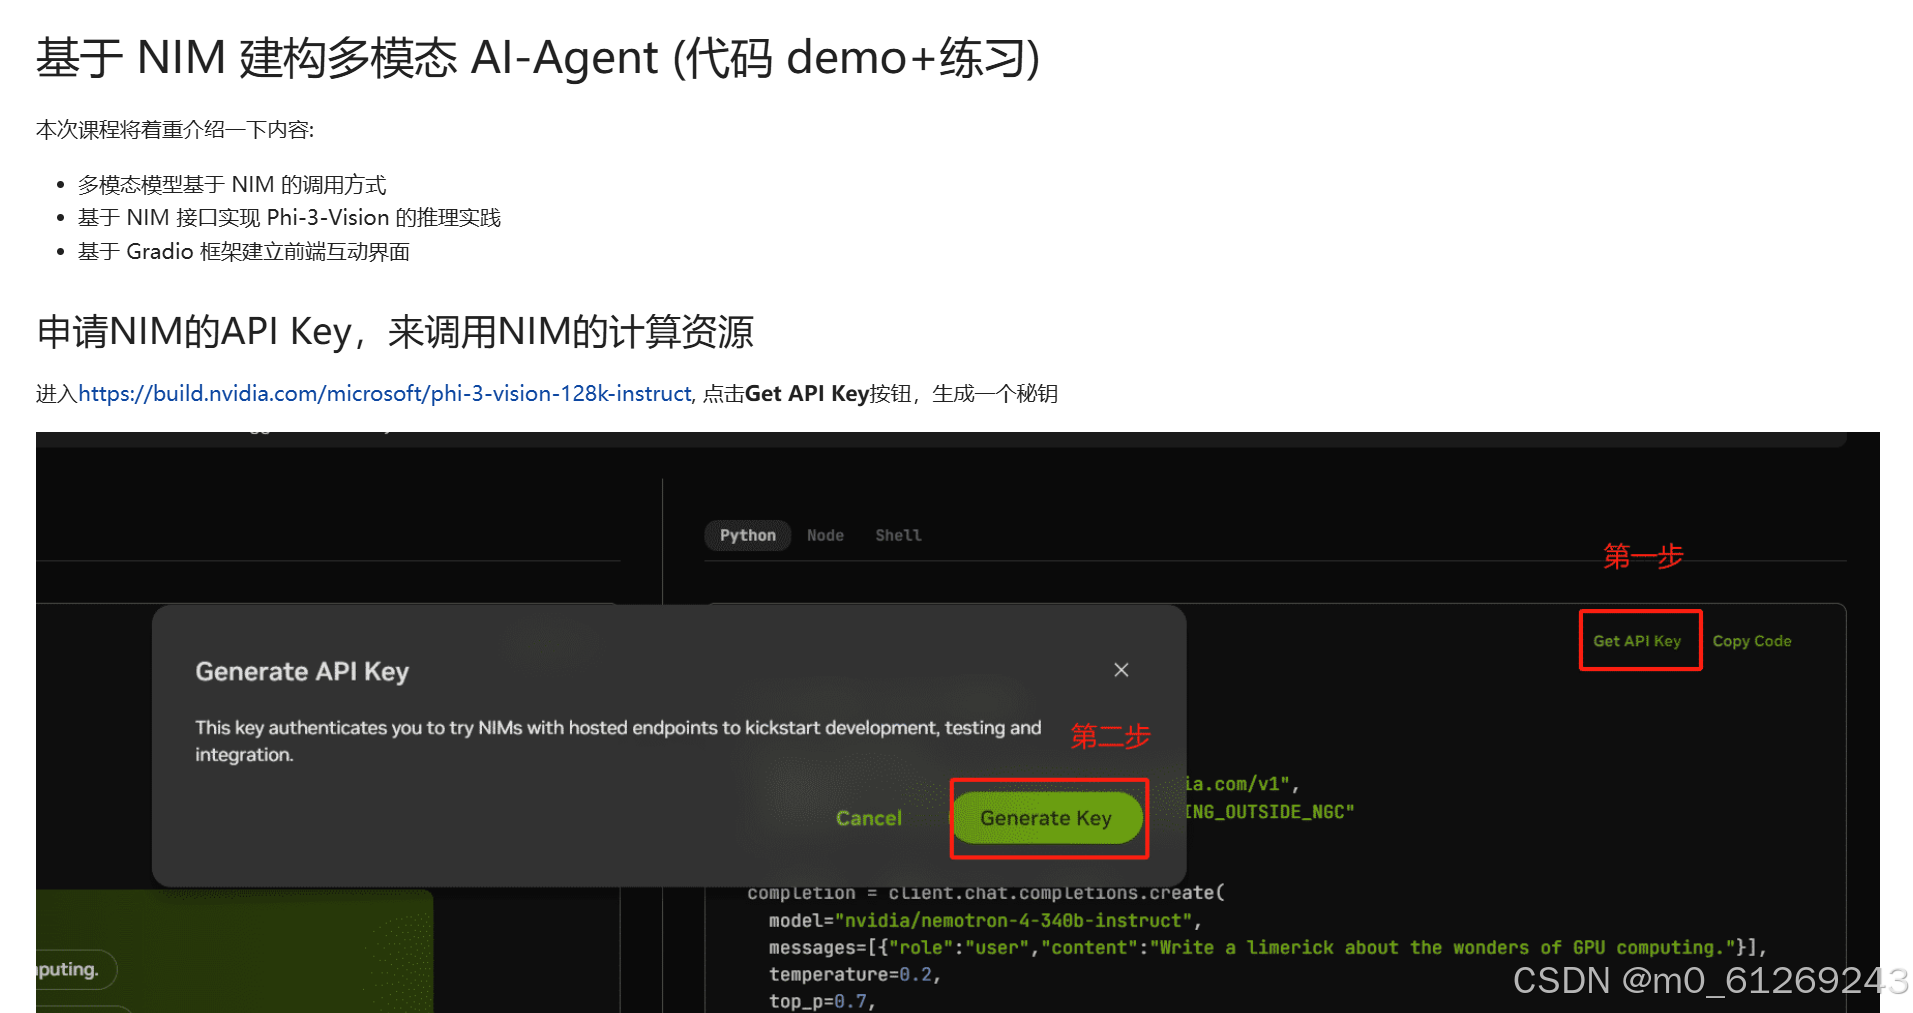Close the Generate API Key dialog

[1121, 670]
